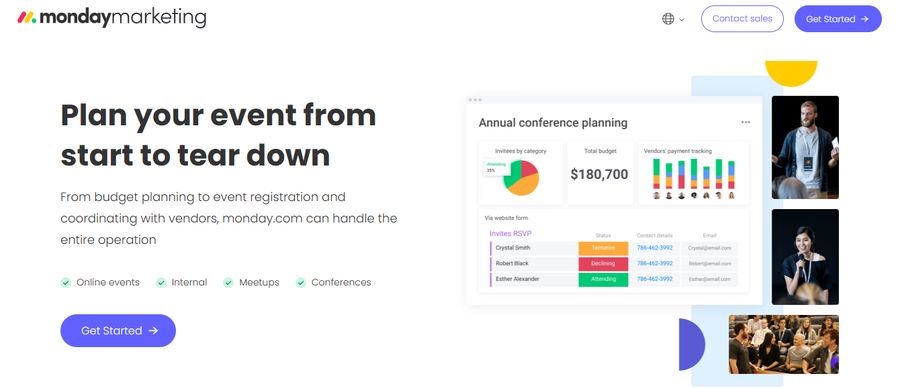This screenshot has width=900, height=388.
Task: Click Crystal Smith's phone number link
Action: [x=655, y=248]
